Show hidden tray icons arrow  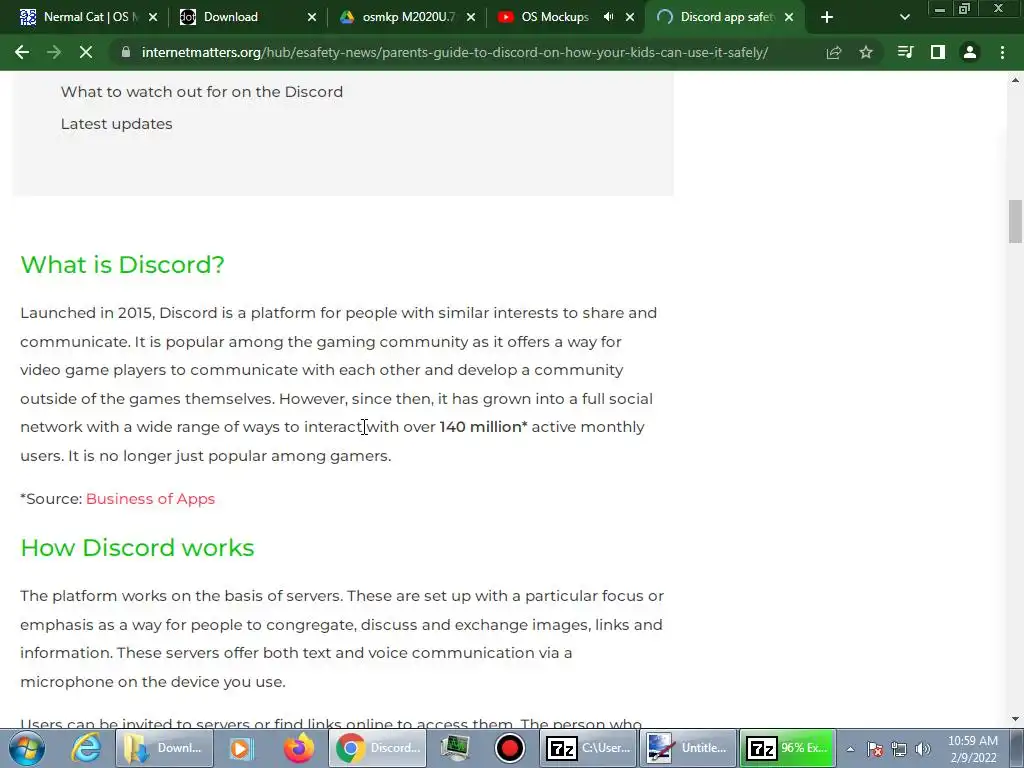(850, 749)
